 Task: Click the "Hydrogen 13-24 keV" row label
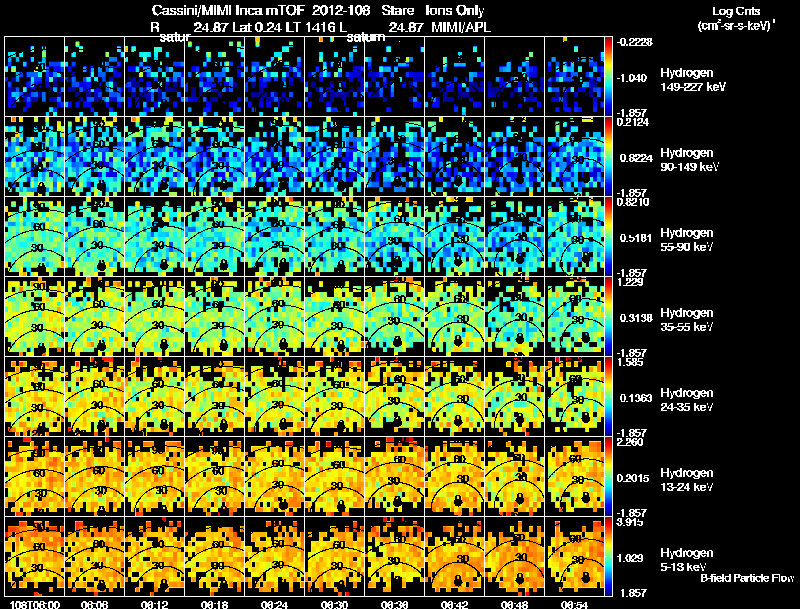tap(687, 480)
